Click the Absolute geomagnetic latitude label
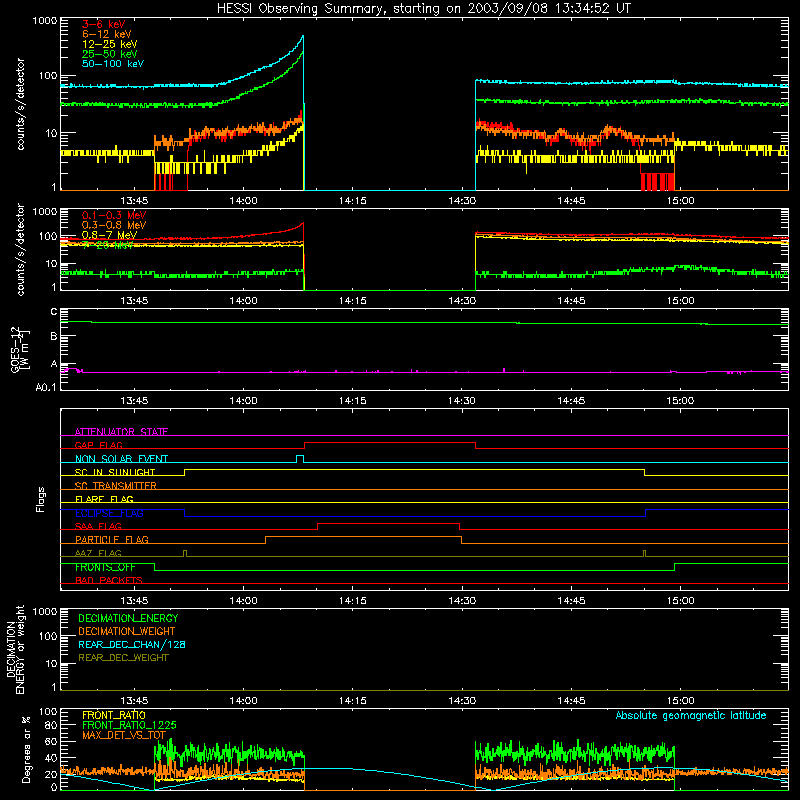 [x=691, y=715]
